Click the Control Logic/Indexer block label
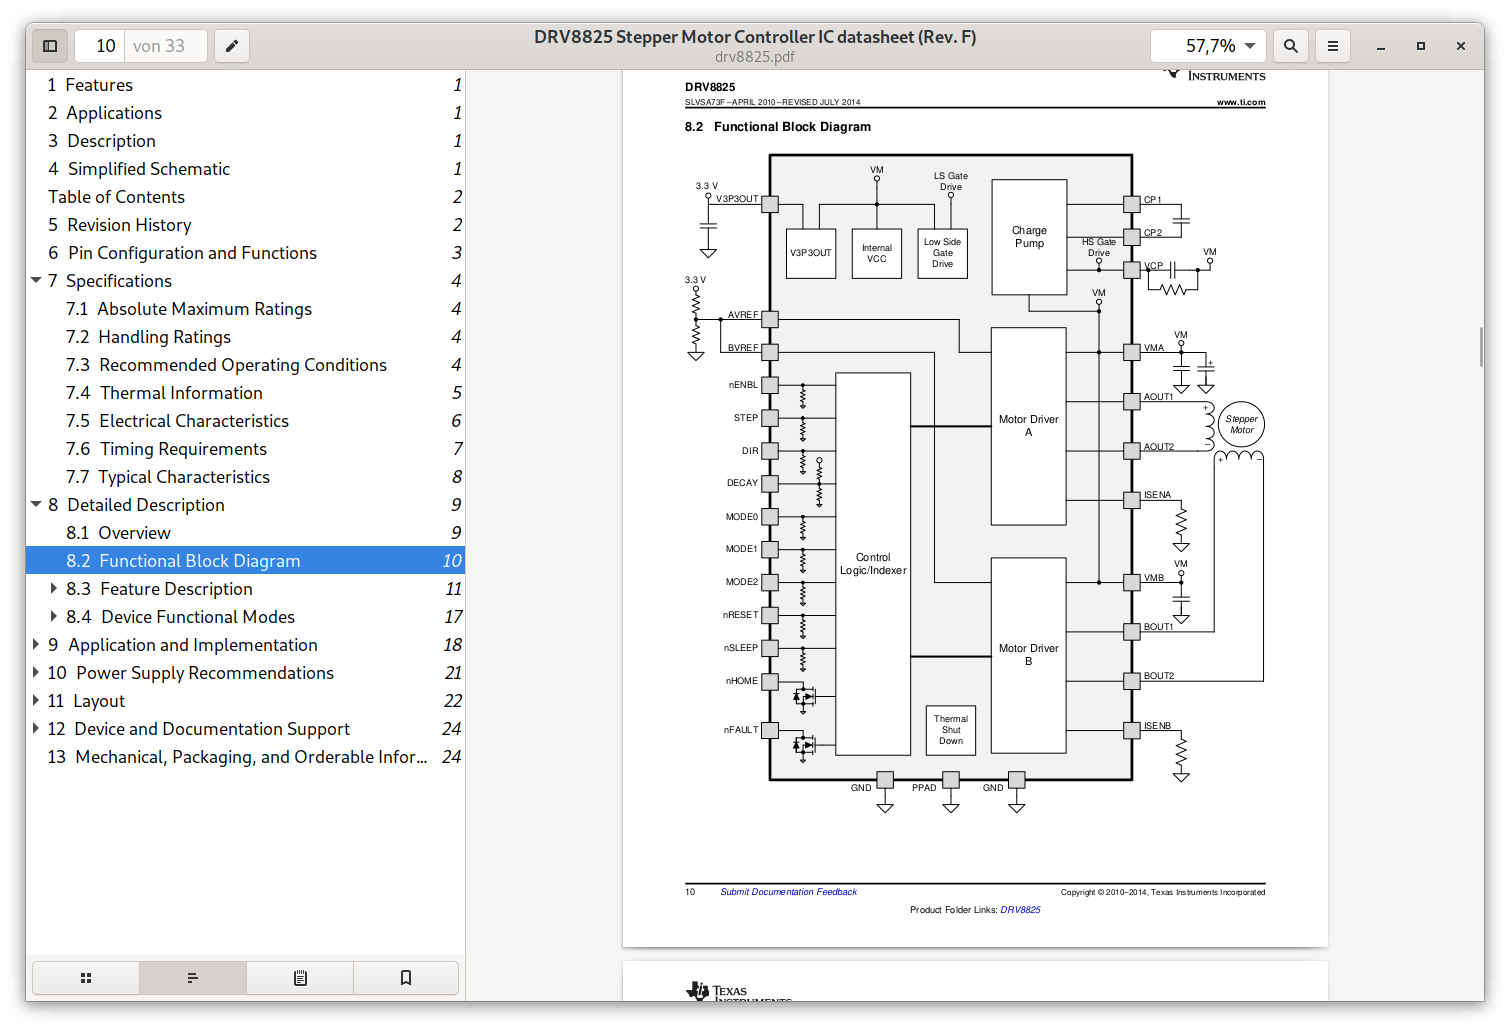 [x=873, y=564]
